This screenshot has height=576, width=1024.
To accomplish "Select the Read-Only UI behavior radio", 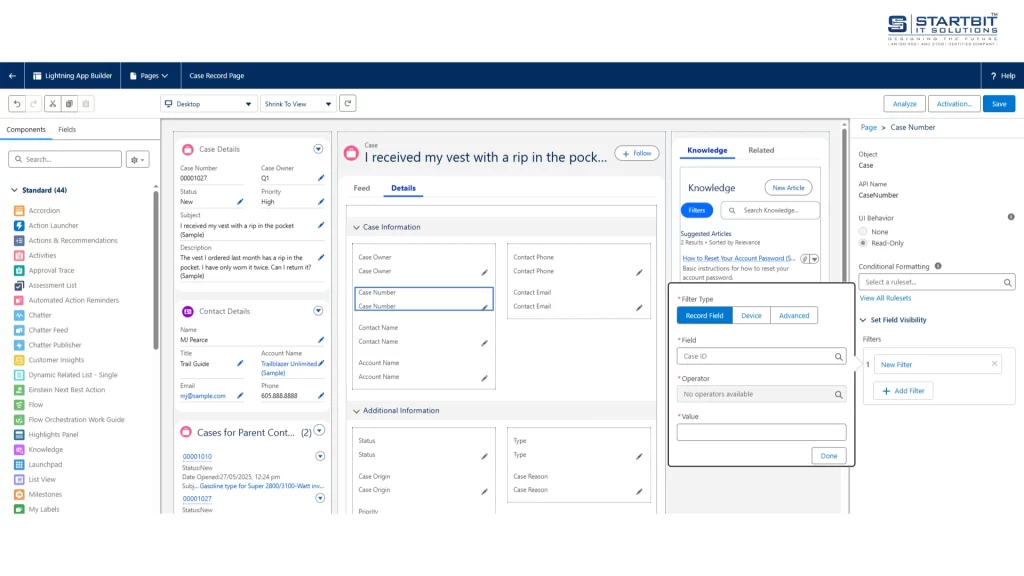I will 863,243.
